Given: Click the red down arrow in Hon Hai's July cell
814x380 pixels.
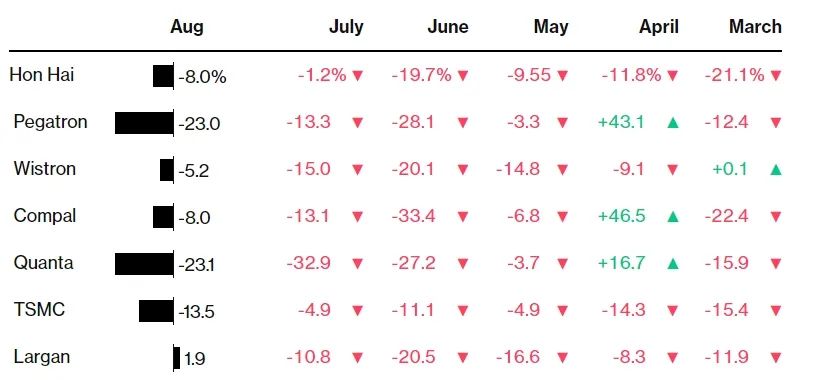Looking at the screenshot, I should click(357, 76).
